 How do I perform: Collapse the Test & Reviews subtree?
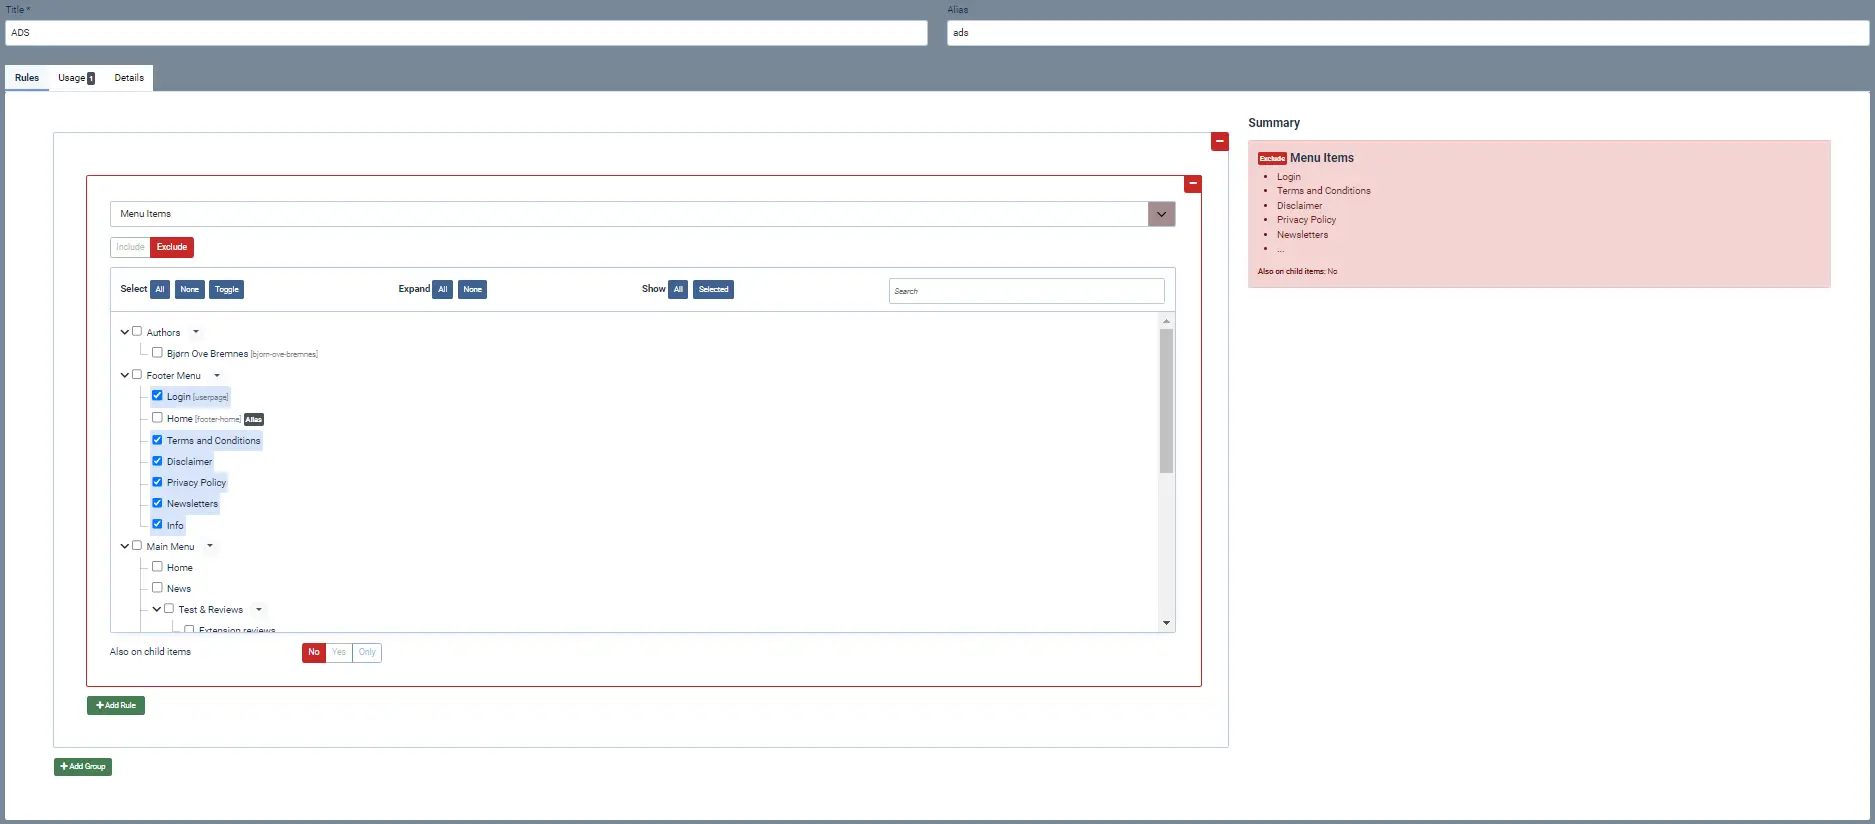click(x=157, y=609)
